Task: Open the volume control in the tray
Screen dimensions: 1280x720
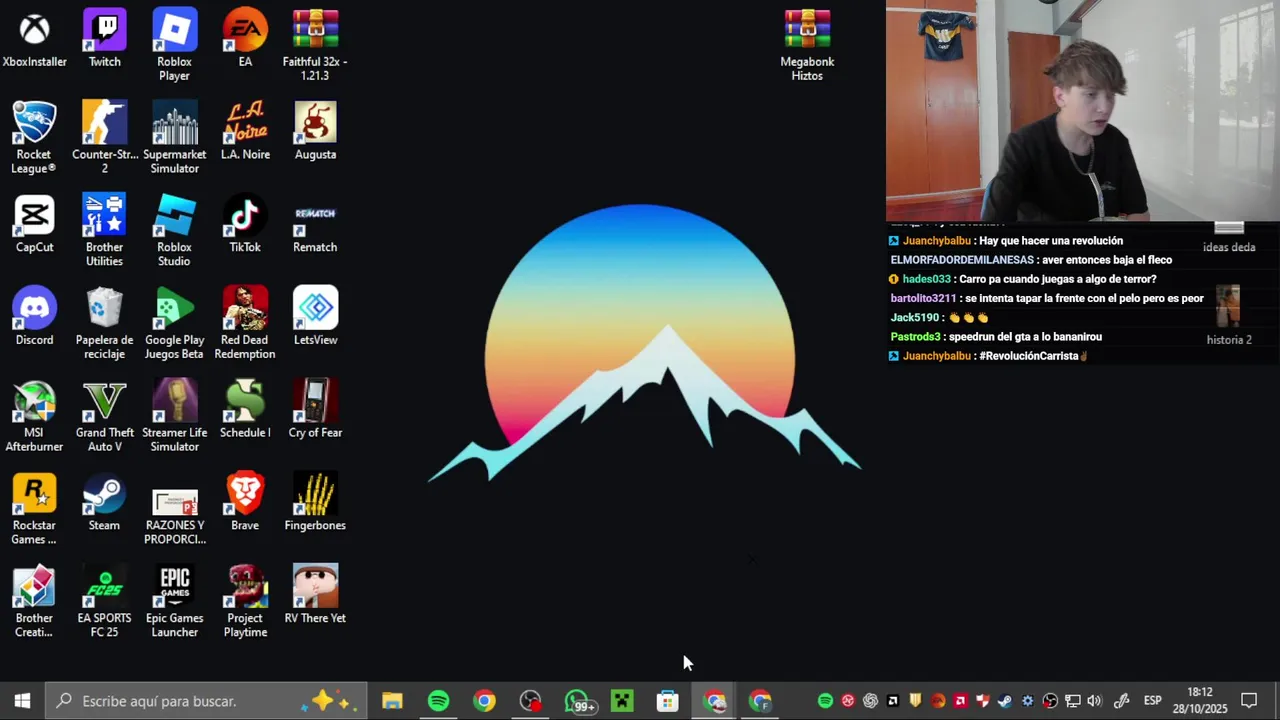Action: (1094, 701)
